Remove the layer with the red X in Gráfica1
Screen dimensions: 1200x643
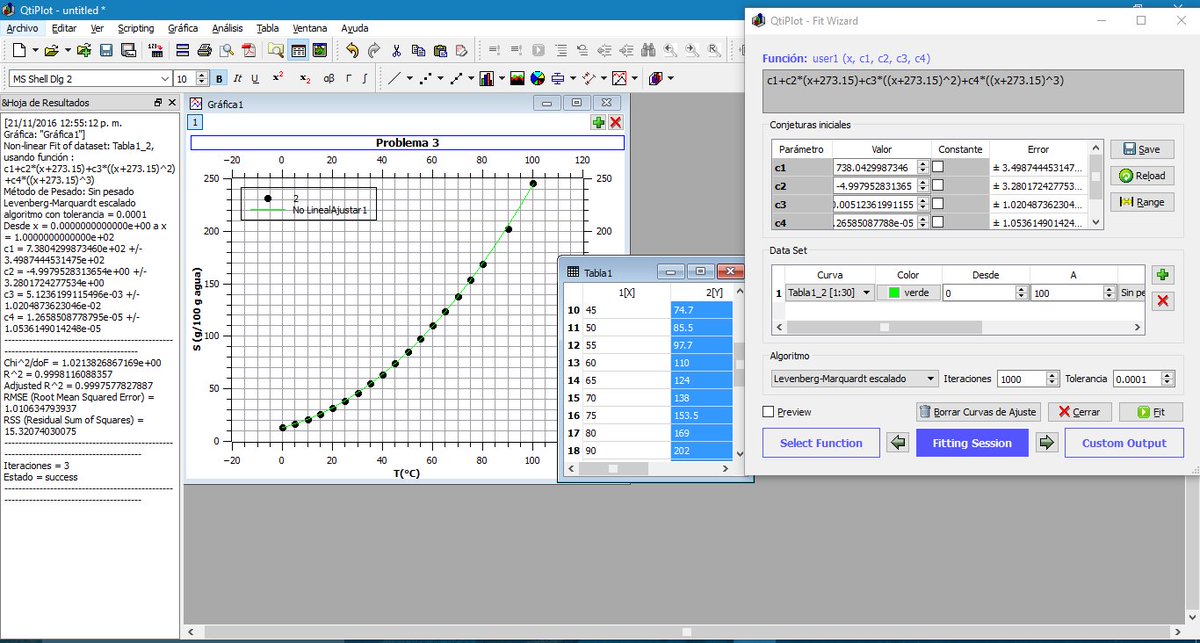point(615,122)
